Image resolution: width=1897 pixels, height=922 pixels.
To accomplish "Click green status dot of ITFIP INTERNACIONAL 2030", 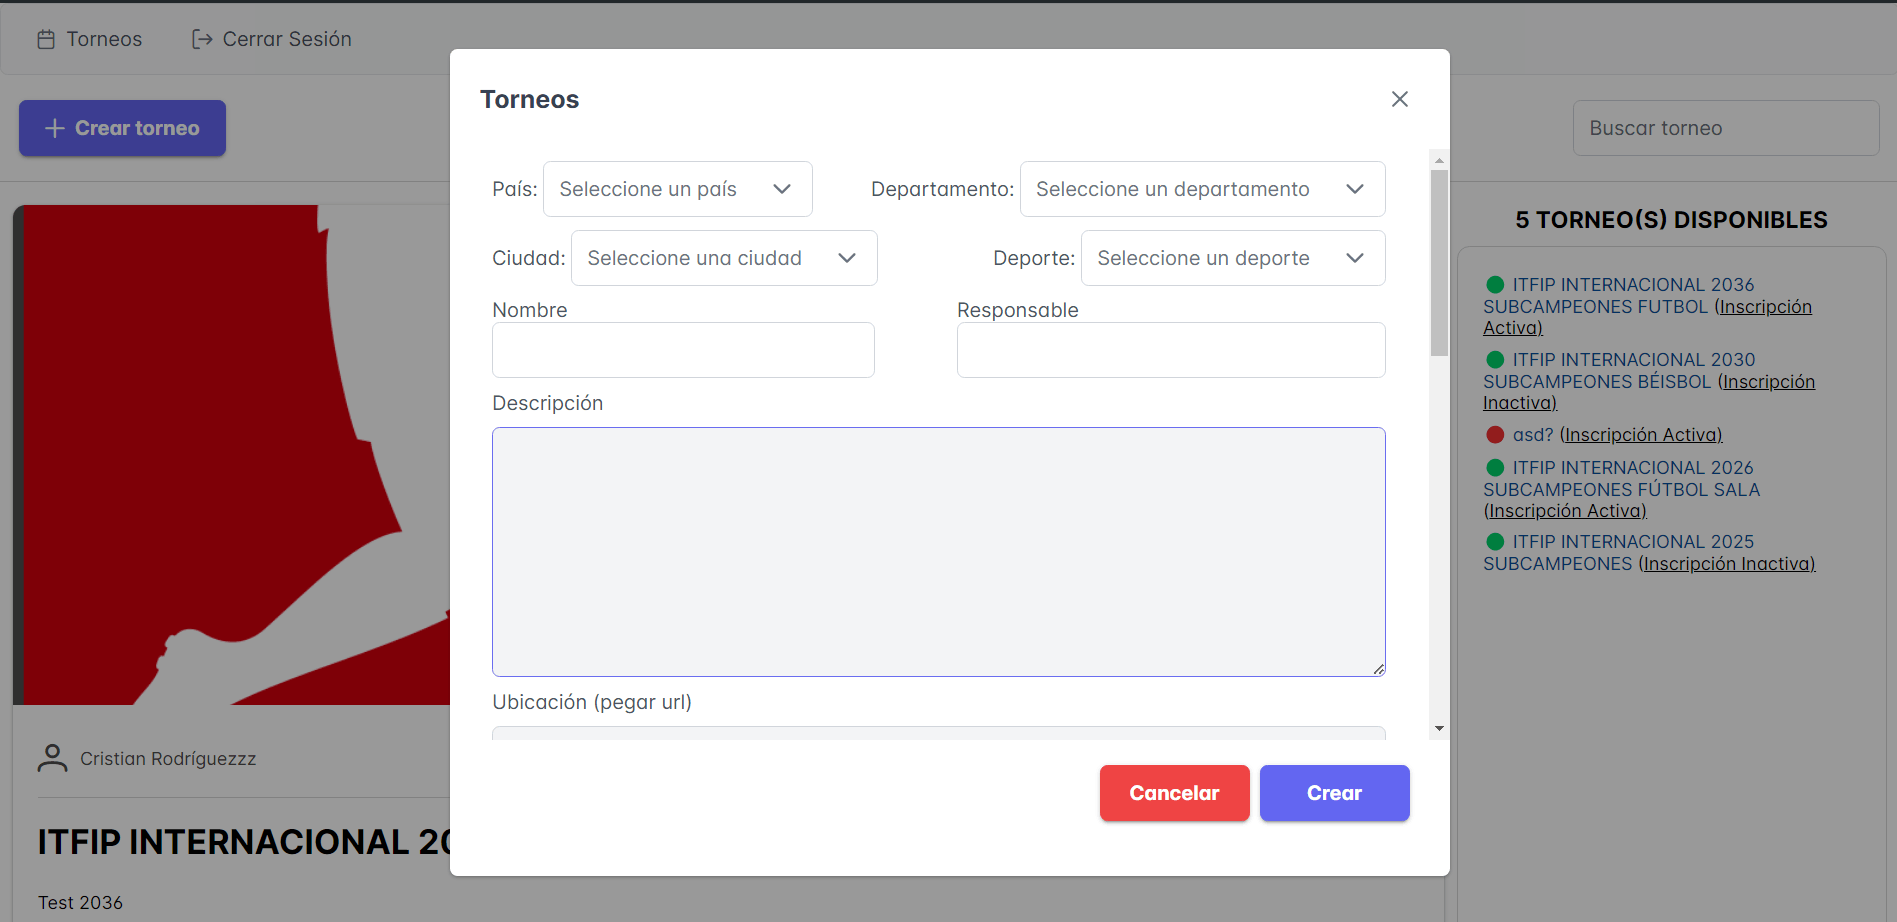I will [1495, 360].
